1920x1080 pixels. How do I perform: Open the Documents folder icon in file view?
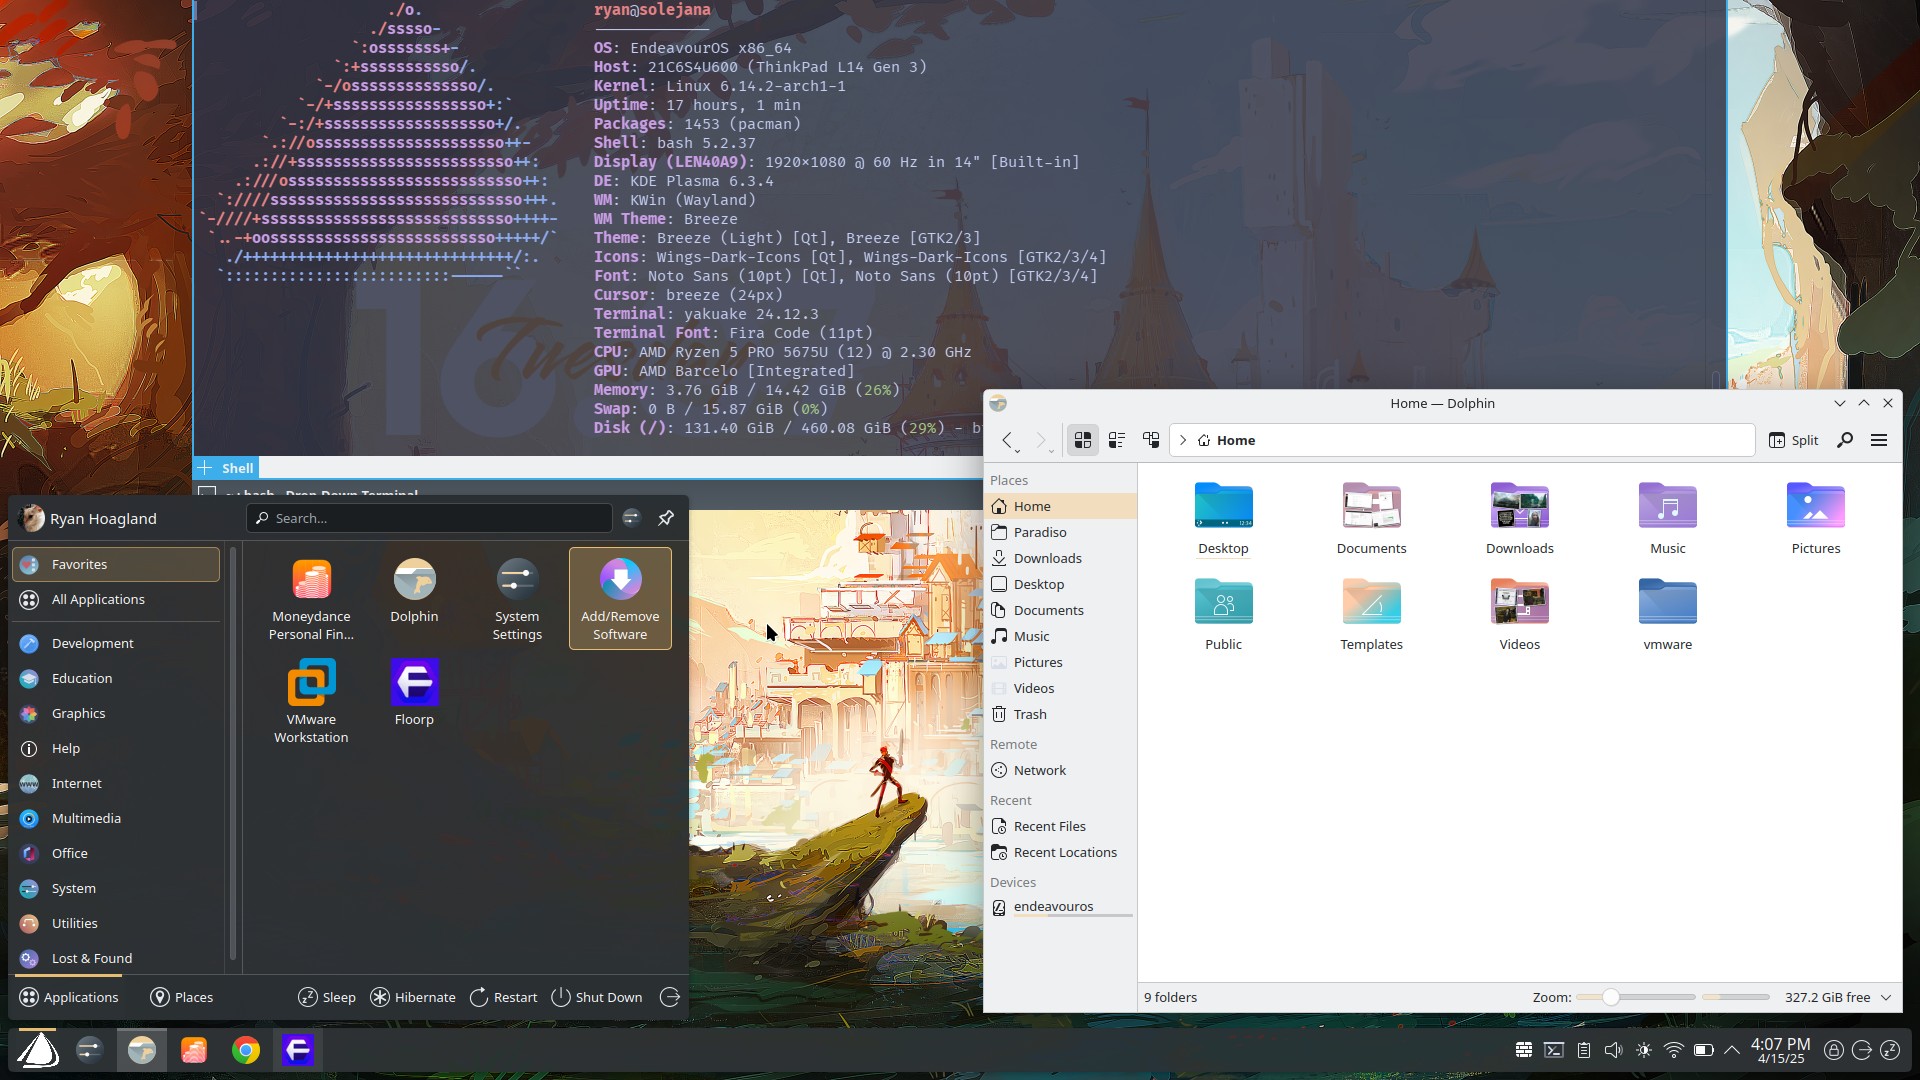(x=1371, y=518)
